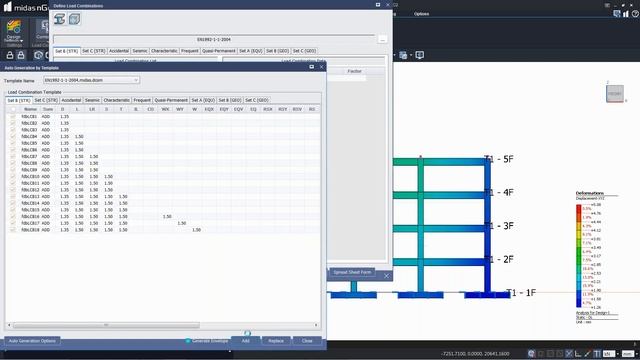Open Characteristic tab in Auto Generation dialog
This screenshot has width=640, height=360.
[x=116, y=100]
